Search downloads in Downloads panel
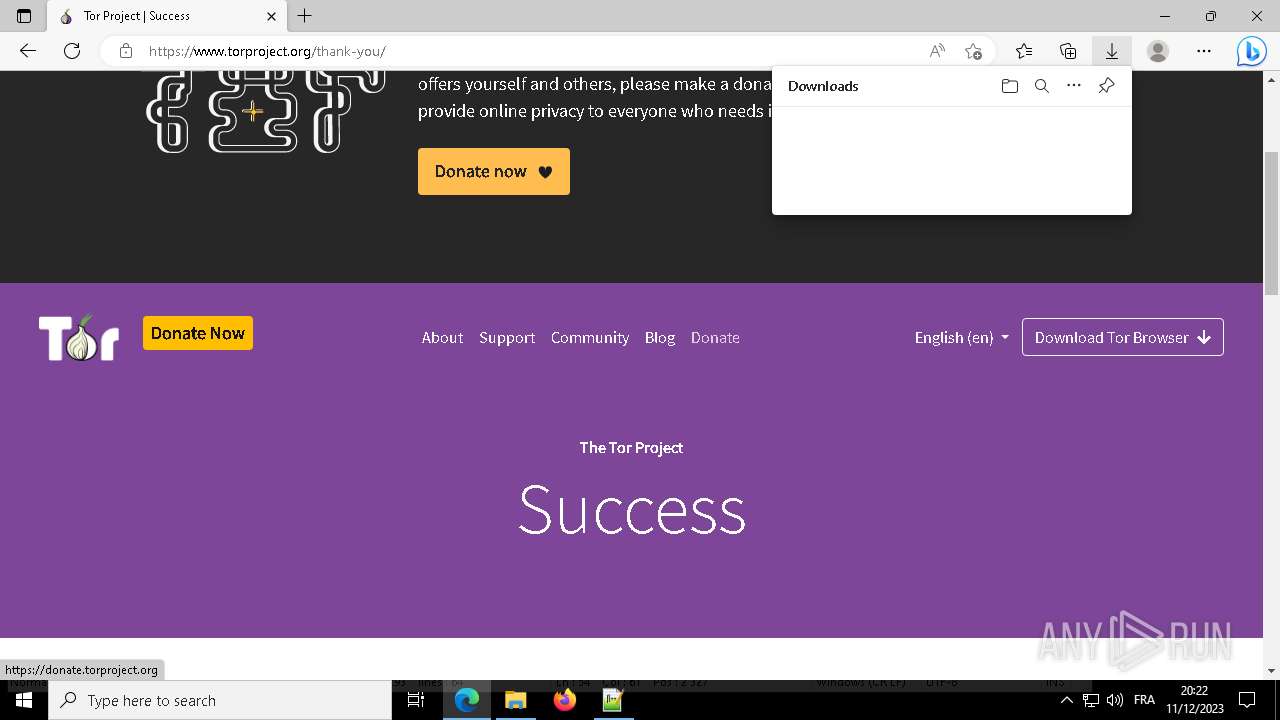 [1042, 86]
